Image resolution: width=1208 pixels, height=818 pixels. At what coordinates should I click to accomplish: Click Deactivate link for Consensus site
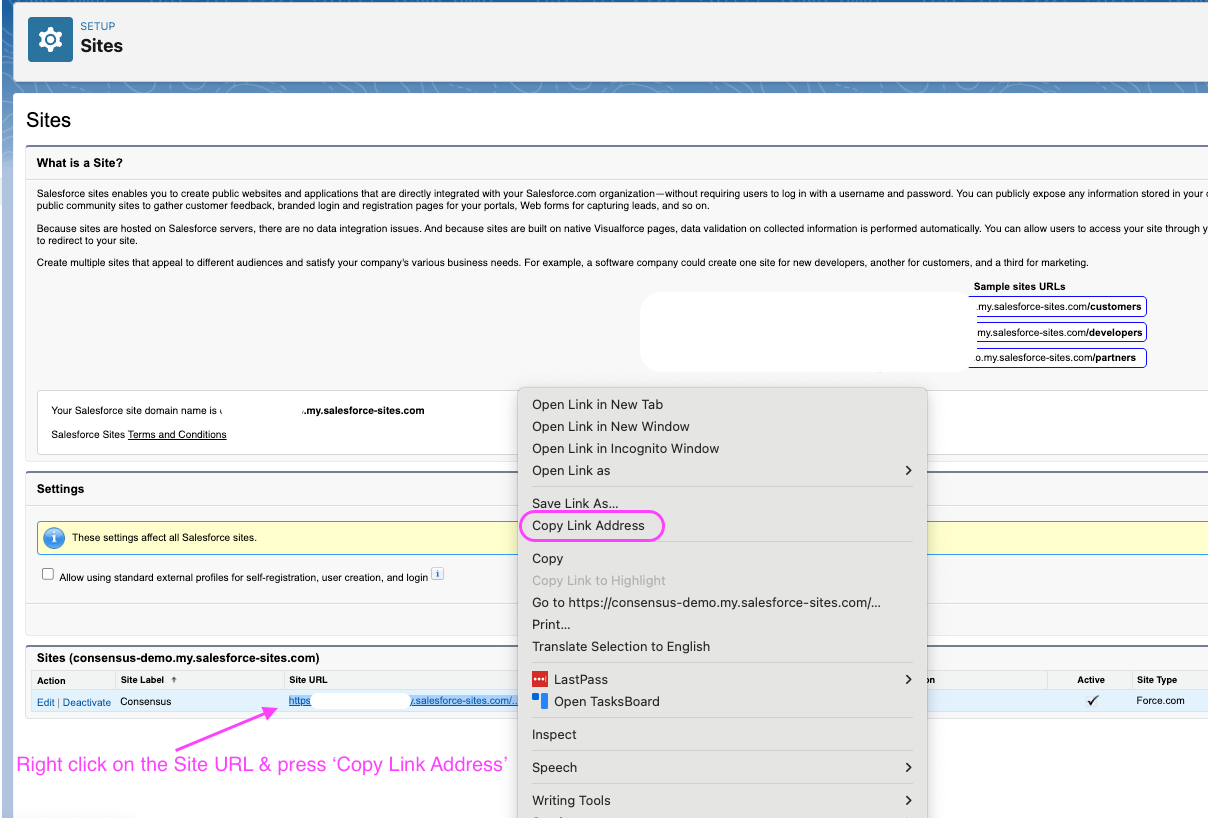point(87,702)
